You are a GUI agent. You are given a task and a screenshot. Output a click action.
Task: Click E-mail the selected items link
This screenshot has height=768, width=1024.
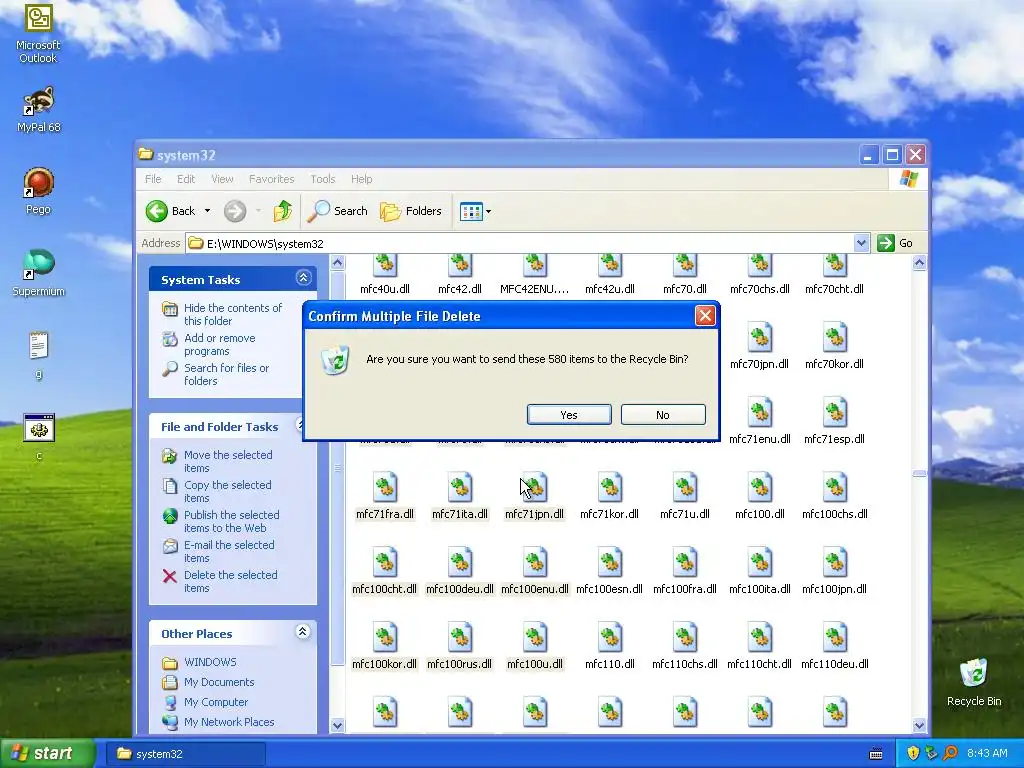tap(229, 551)
